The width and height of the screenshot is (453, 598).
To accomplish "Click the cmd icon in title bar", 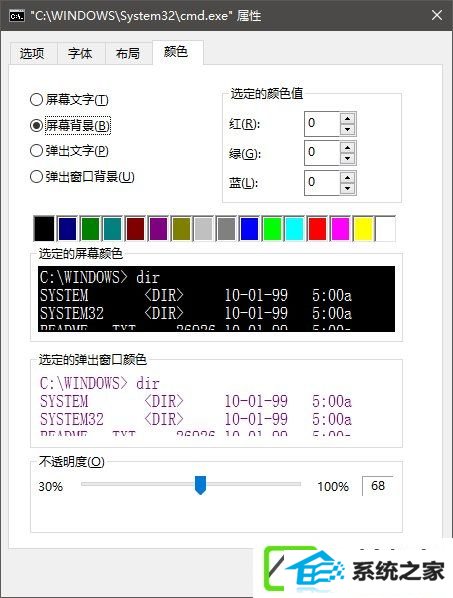I will 16,16.
